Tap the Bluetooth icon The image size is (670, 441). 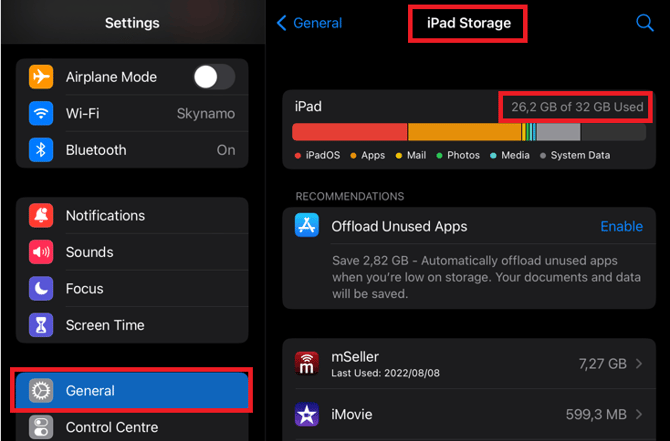click(41, 150)
